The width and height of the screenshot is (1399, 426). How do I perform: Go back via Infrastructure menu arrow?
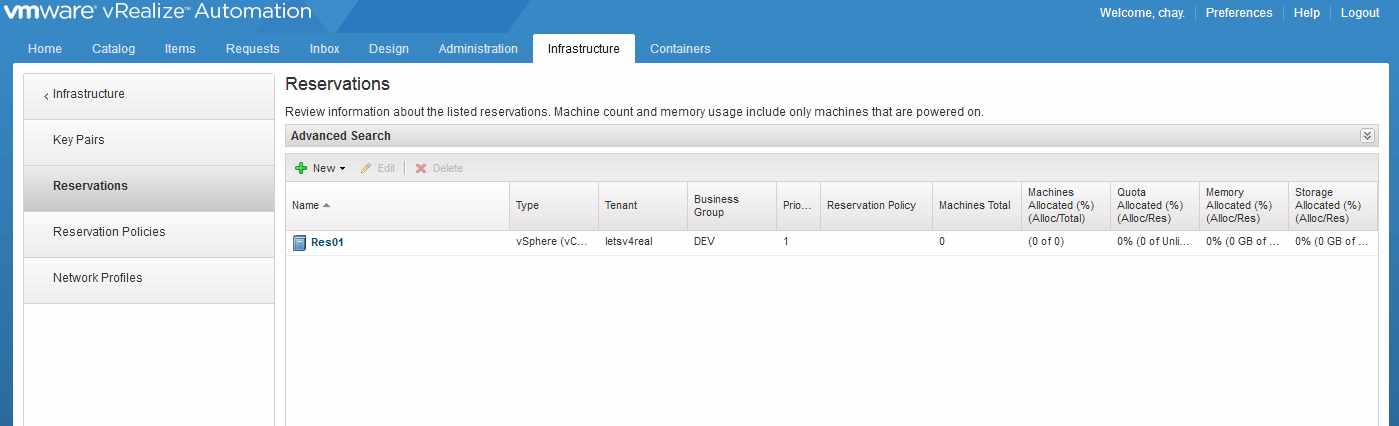[46, 95]
